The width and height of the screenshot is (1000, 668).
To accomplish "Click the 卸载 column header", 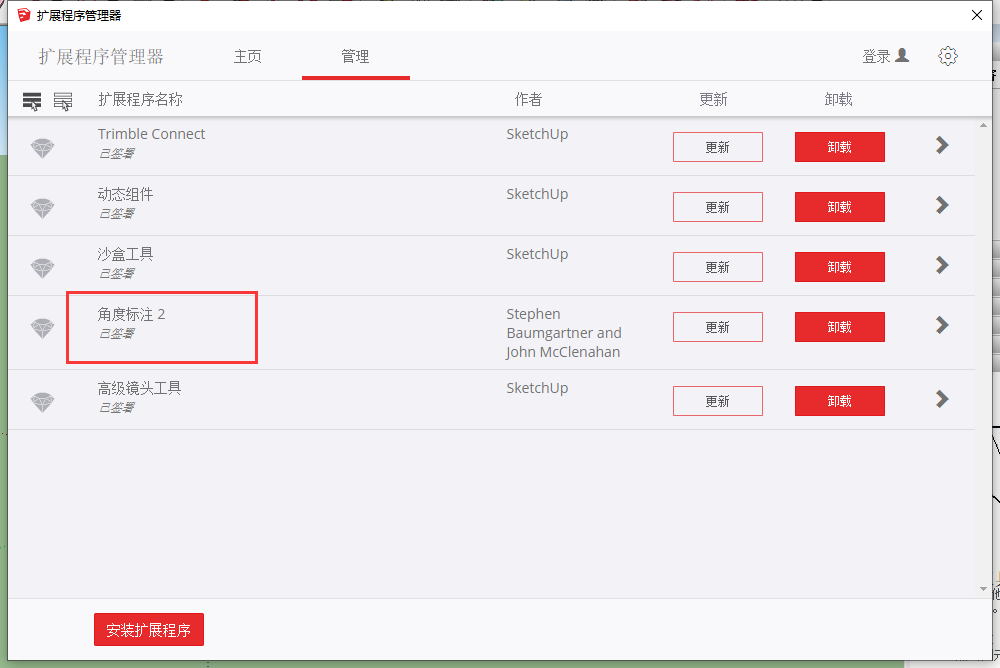I will coord(838,100).
